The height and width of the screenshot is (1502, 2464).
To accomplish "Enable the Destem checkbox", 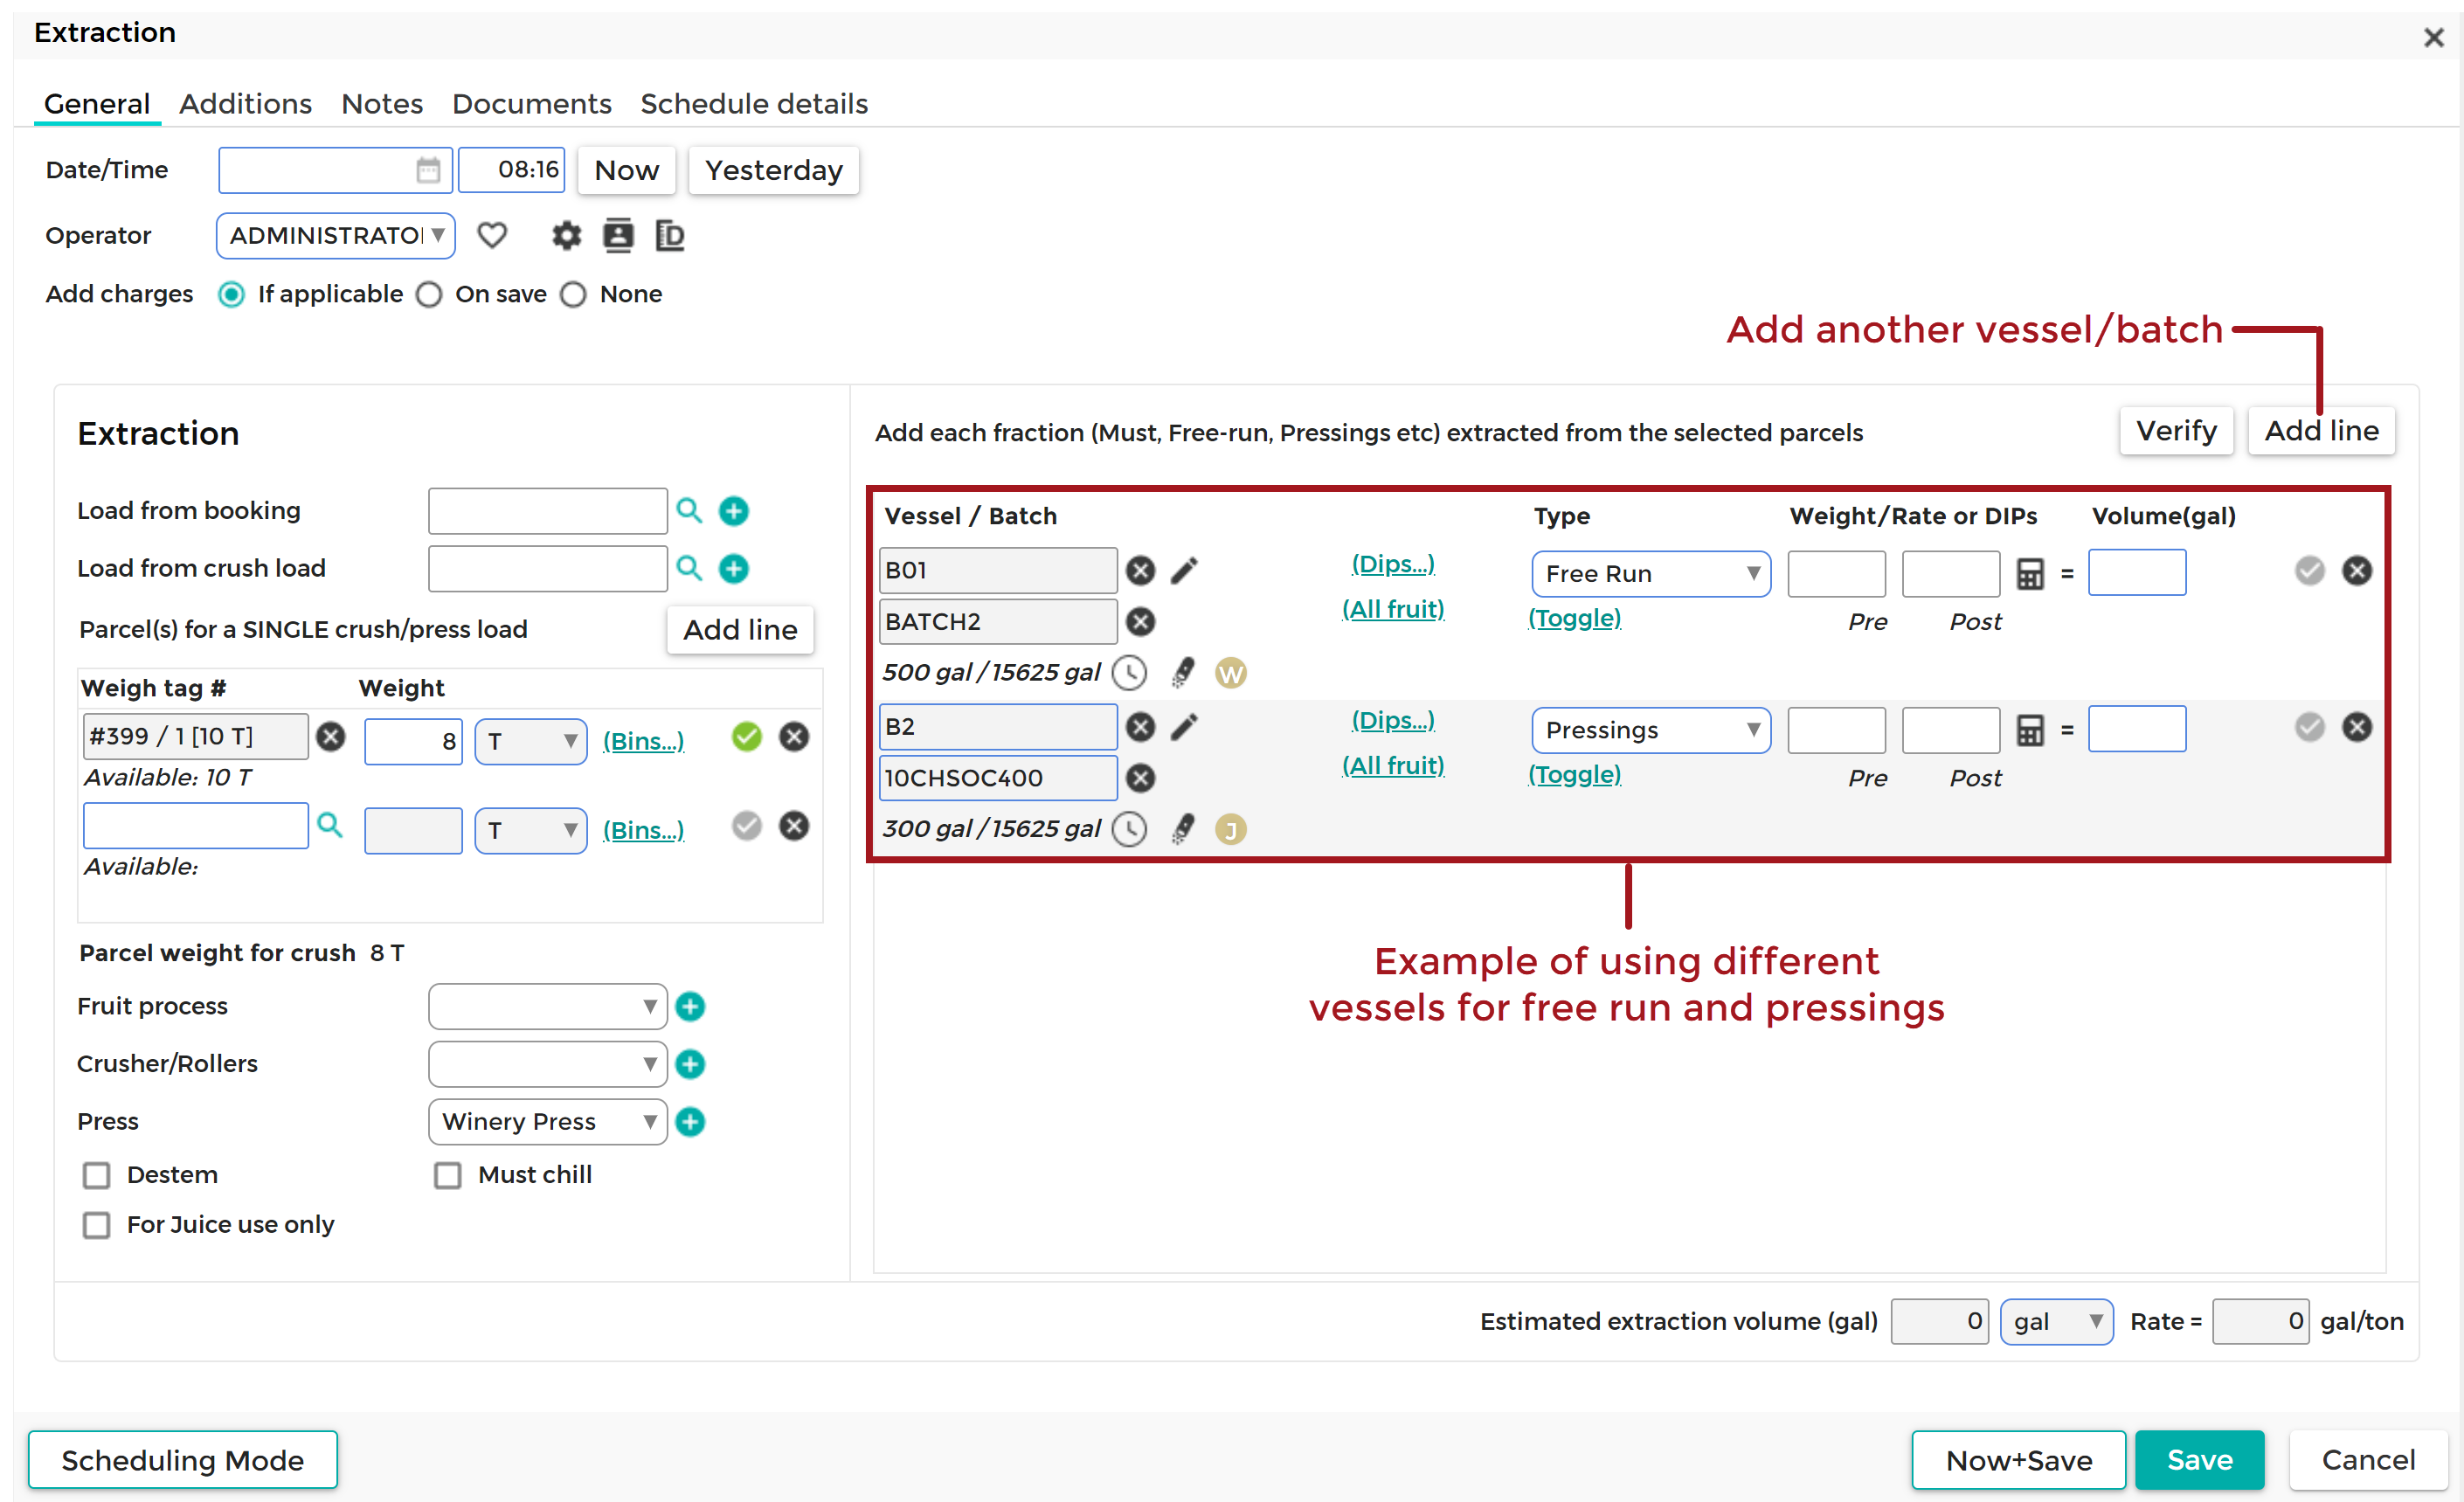I will click(x=97, y=1175).
